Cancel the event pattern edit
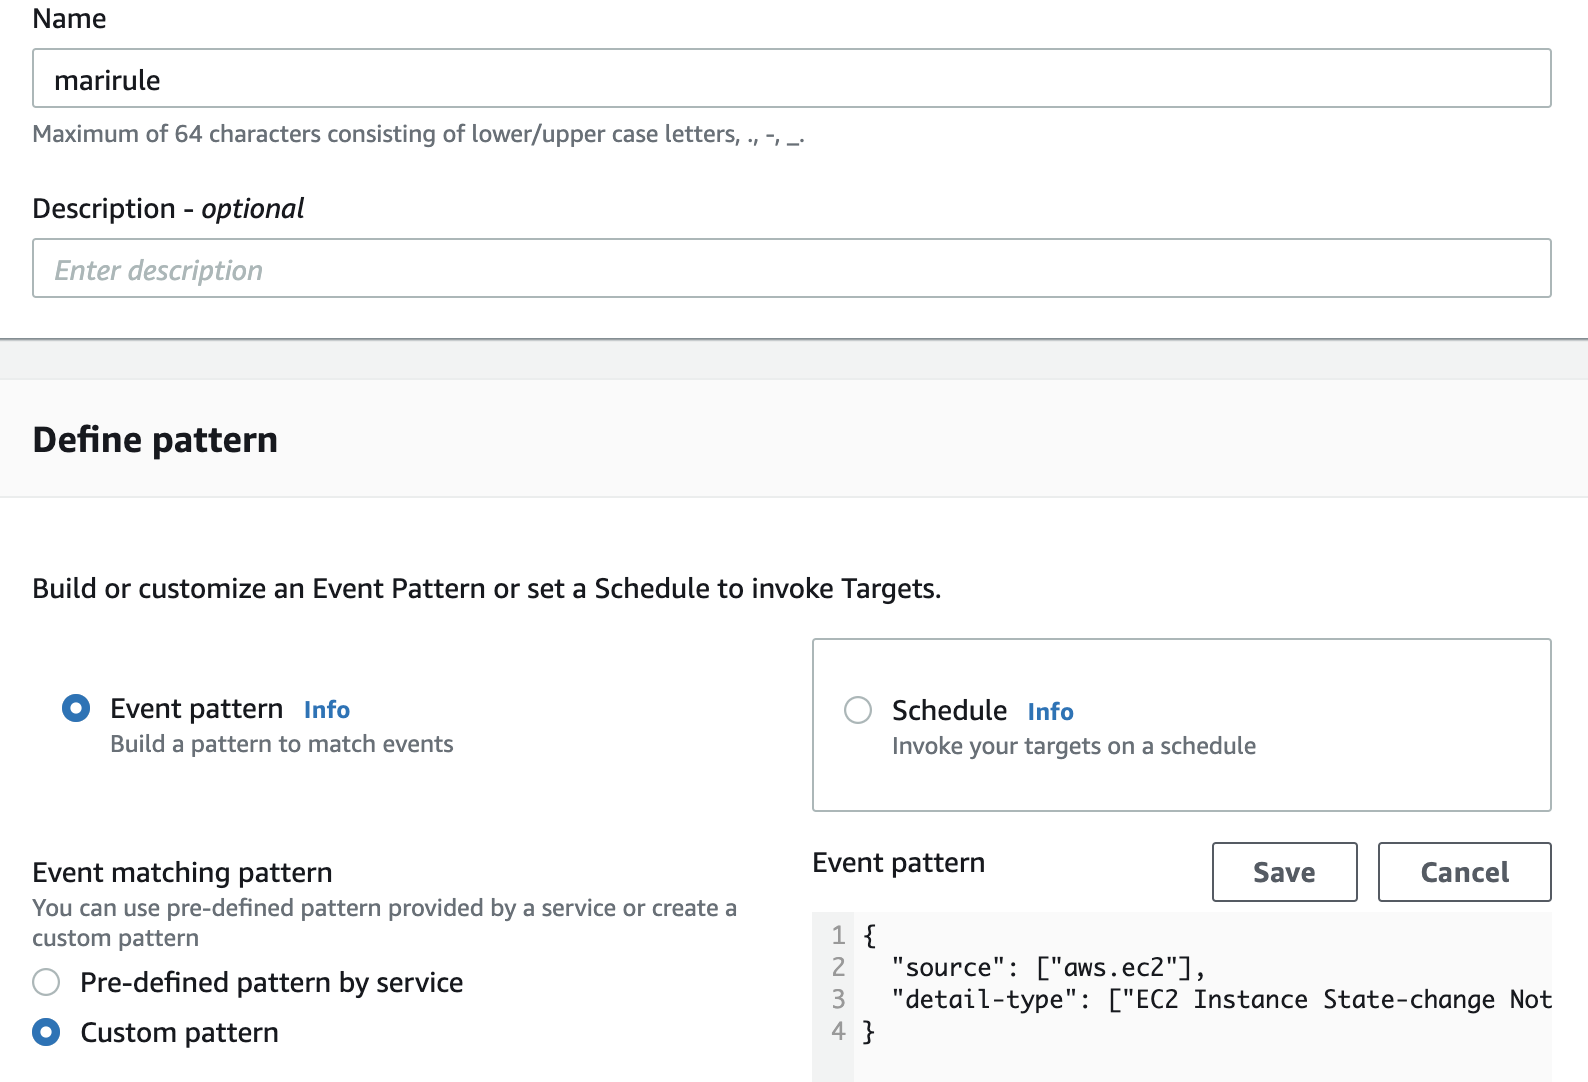1588x1082 pixels. point(1464,872)
